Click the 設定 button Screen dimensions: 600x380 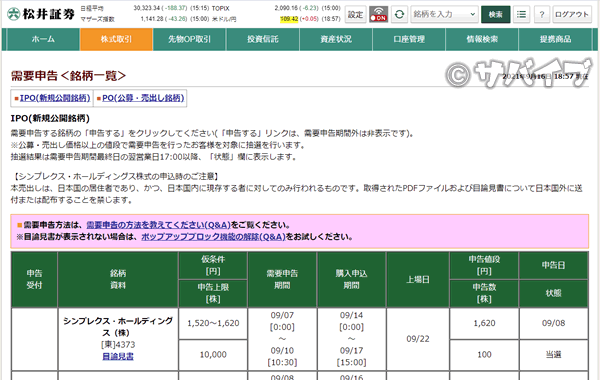[355, 14]
